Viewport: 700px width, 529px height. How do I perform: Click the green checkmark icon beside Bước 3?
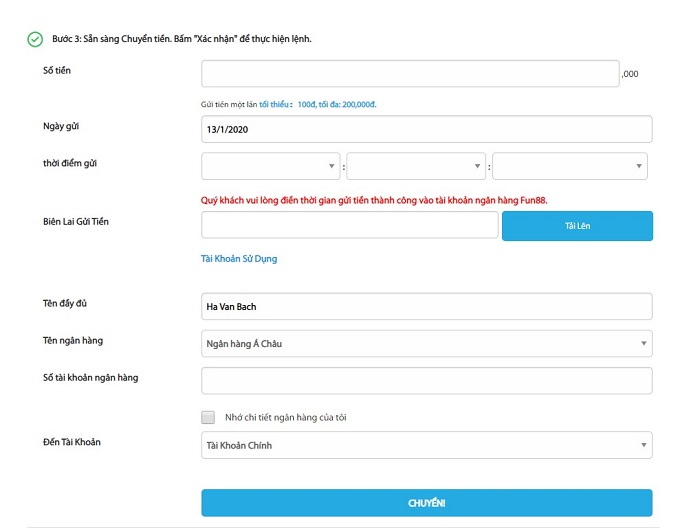[x=35, y=39]
